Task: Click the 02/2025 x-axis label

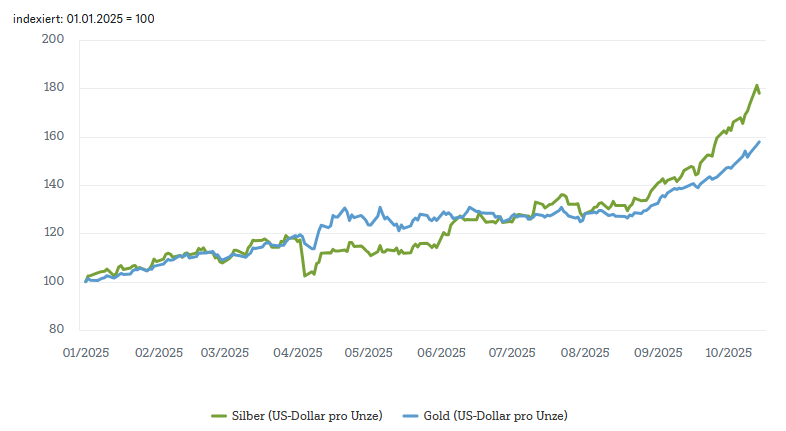Action: pos(157,352)
